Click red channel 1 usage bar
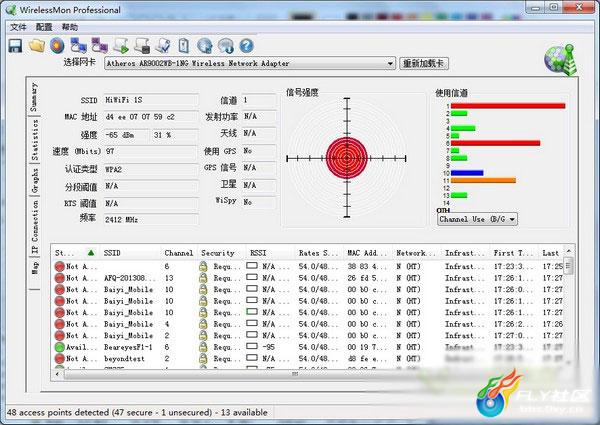 tap(508, 106)
